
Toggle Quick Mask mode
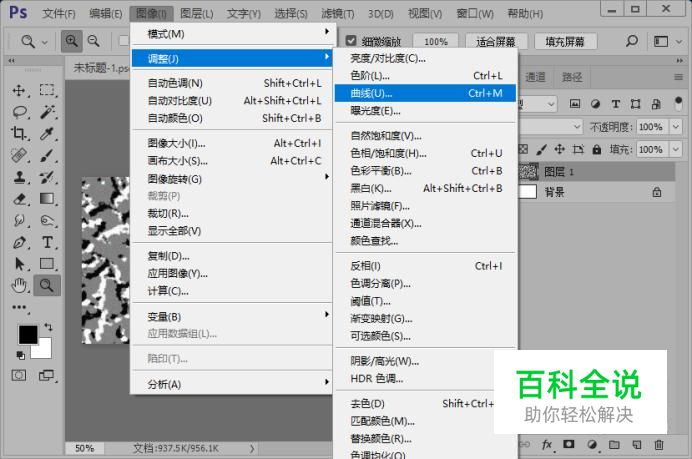click(x=19, y=376)
